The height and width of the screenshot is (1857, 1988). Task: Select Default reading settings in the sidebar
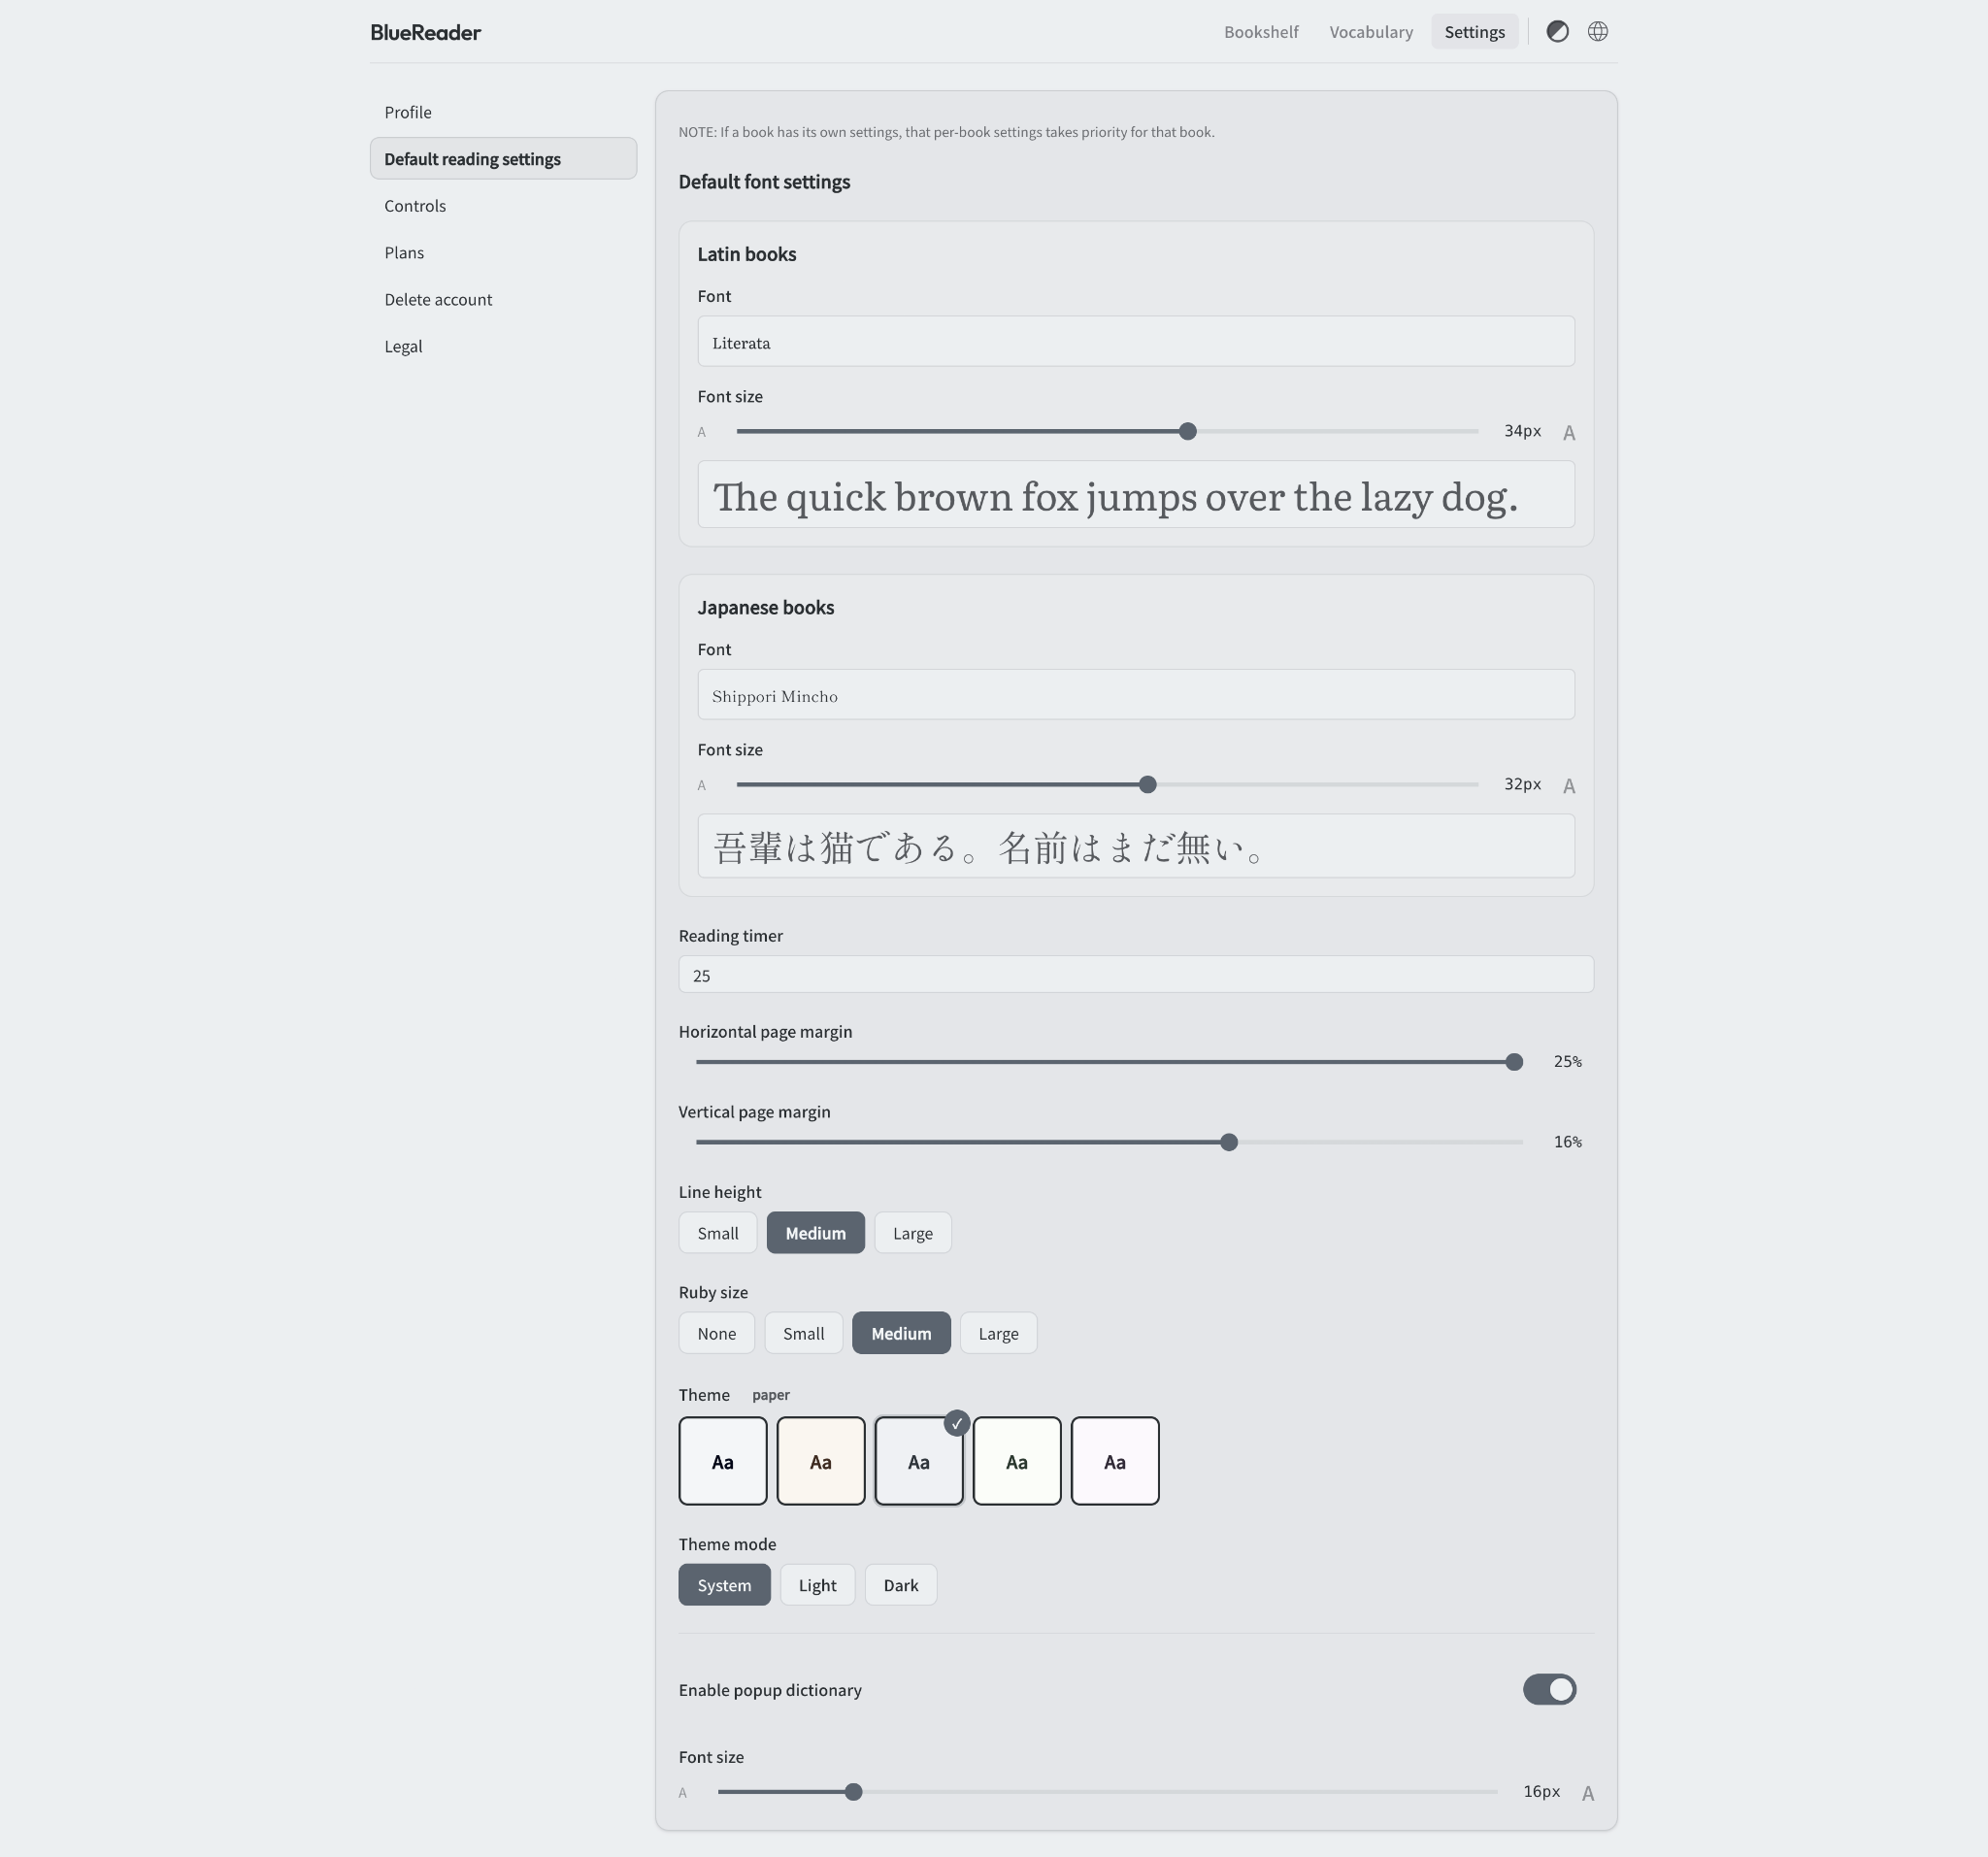pyautogui.click(x=503, y=159)
